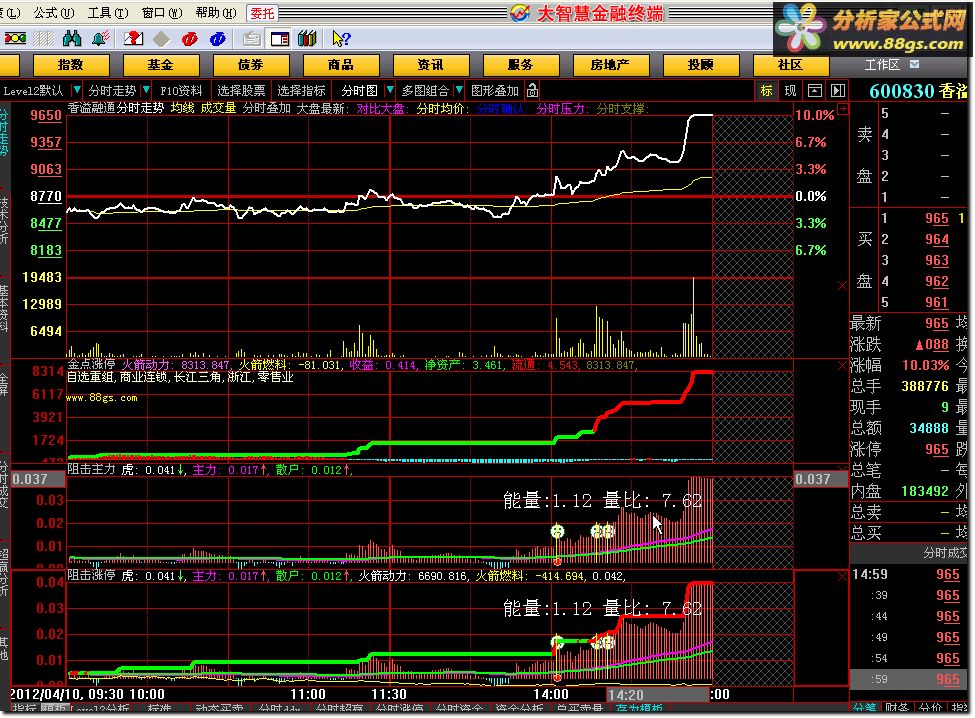The width and height of the screenshot is (975, 718).
Task: Open the books library icon
Action: [x=307, y=39]
